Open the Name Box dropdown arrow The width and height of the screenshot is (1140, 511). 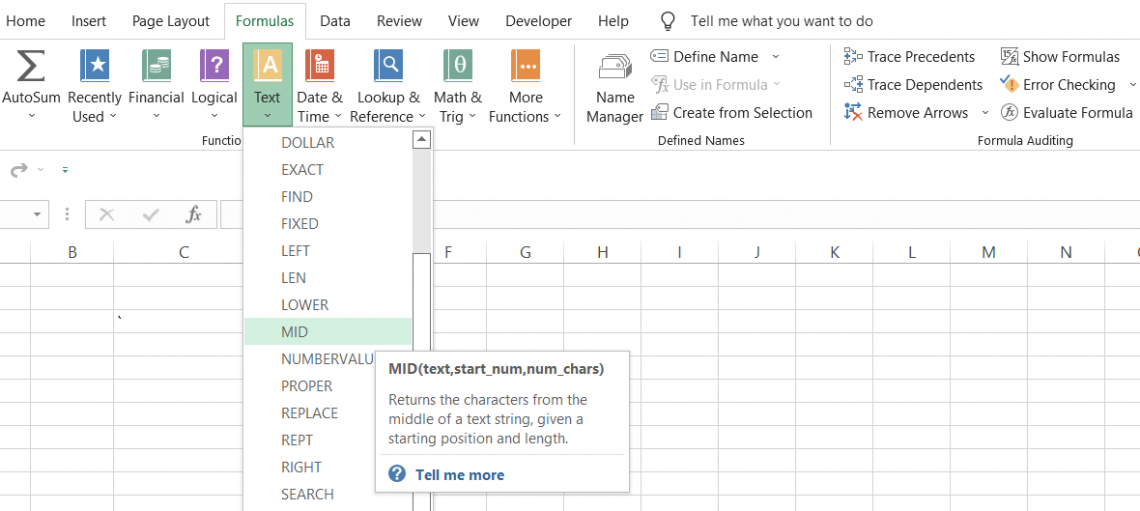coord(38,215)
